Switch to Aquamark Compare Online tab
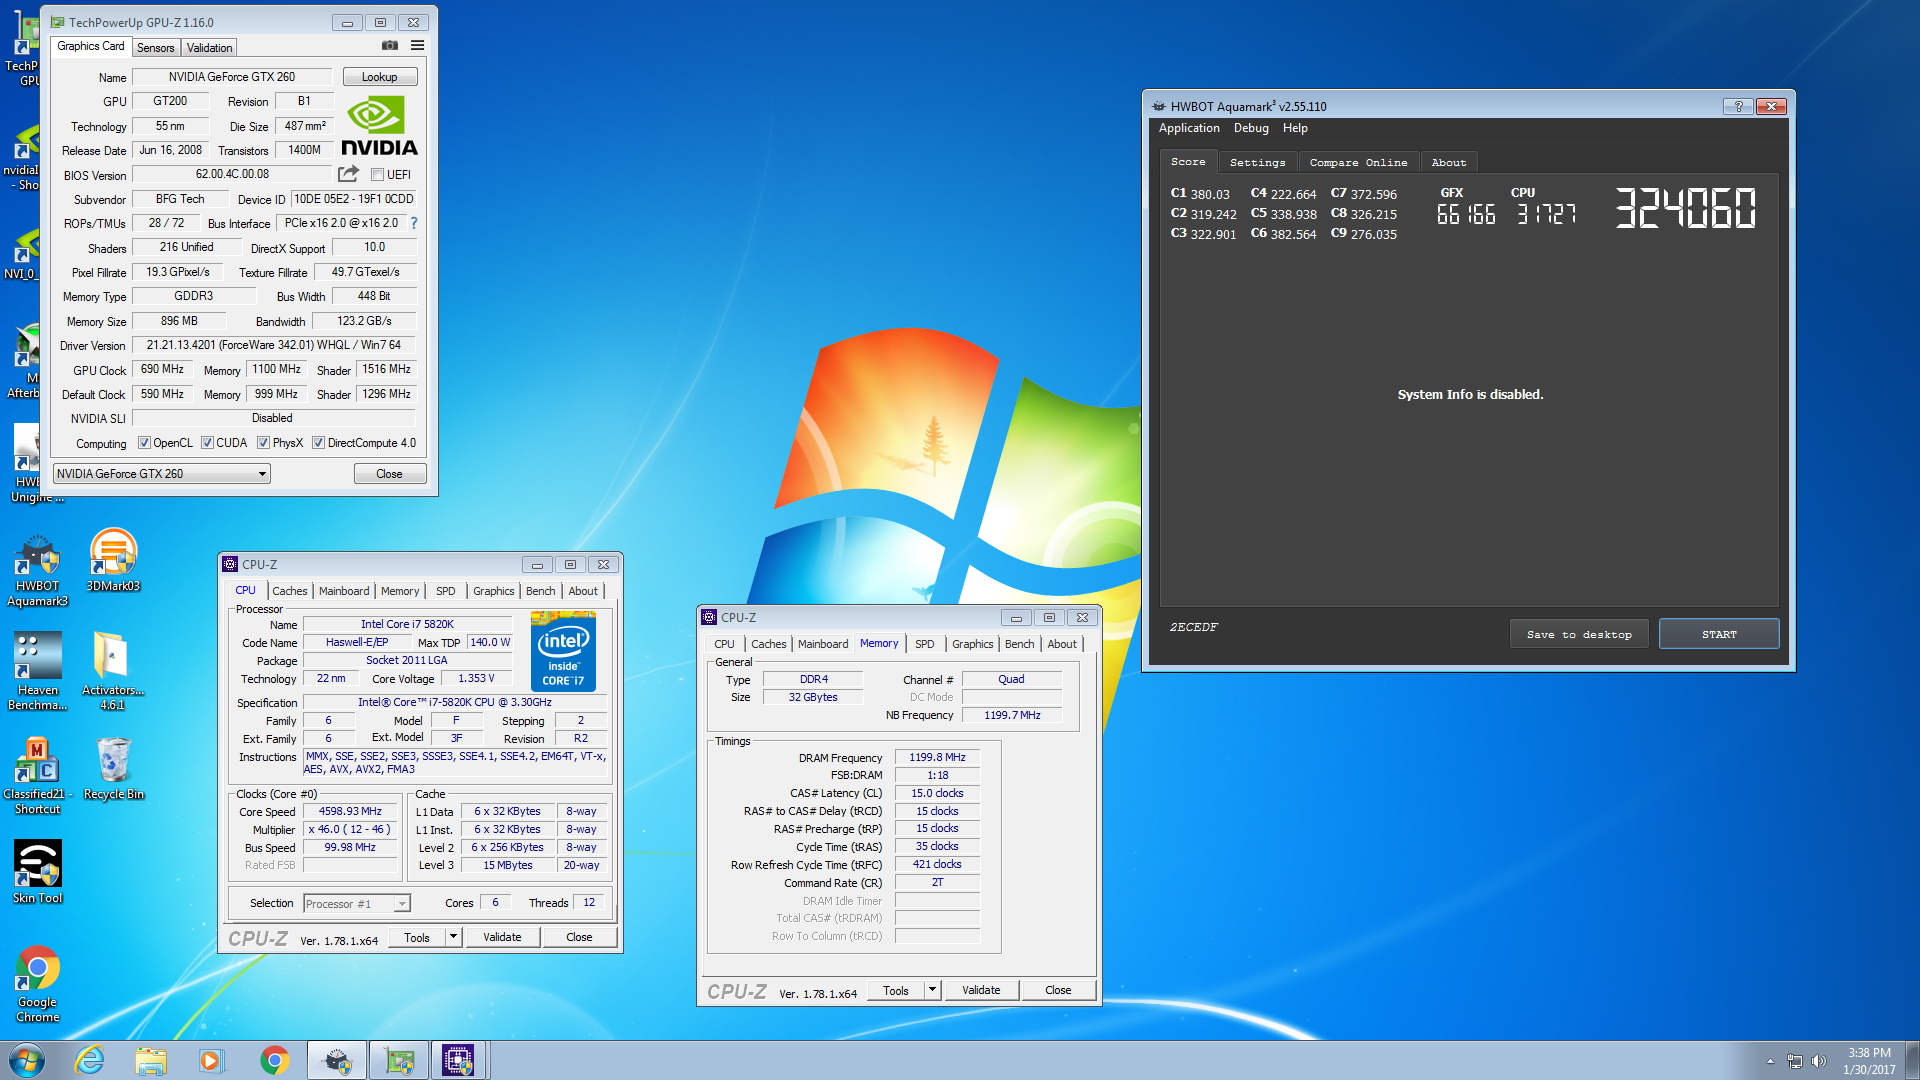Viewport: 1920px width, 1080px height. pos(1358,162)
